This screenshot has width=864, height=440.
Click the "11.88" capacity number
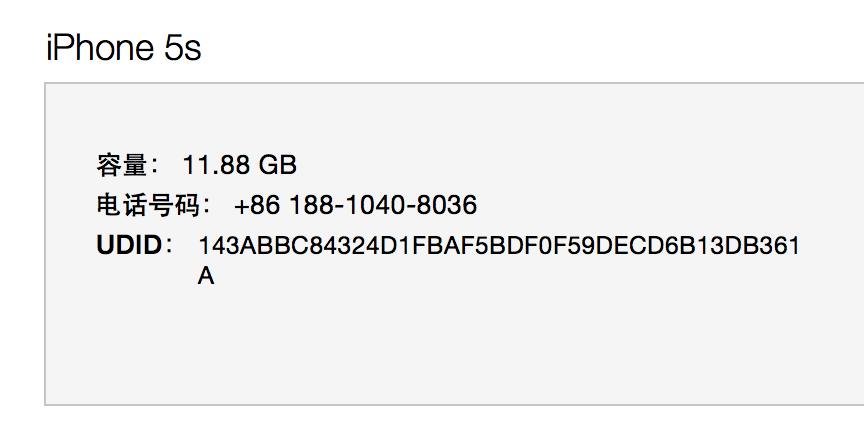pyautogui.click(x=217, y=165)
